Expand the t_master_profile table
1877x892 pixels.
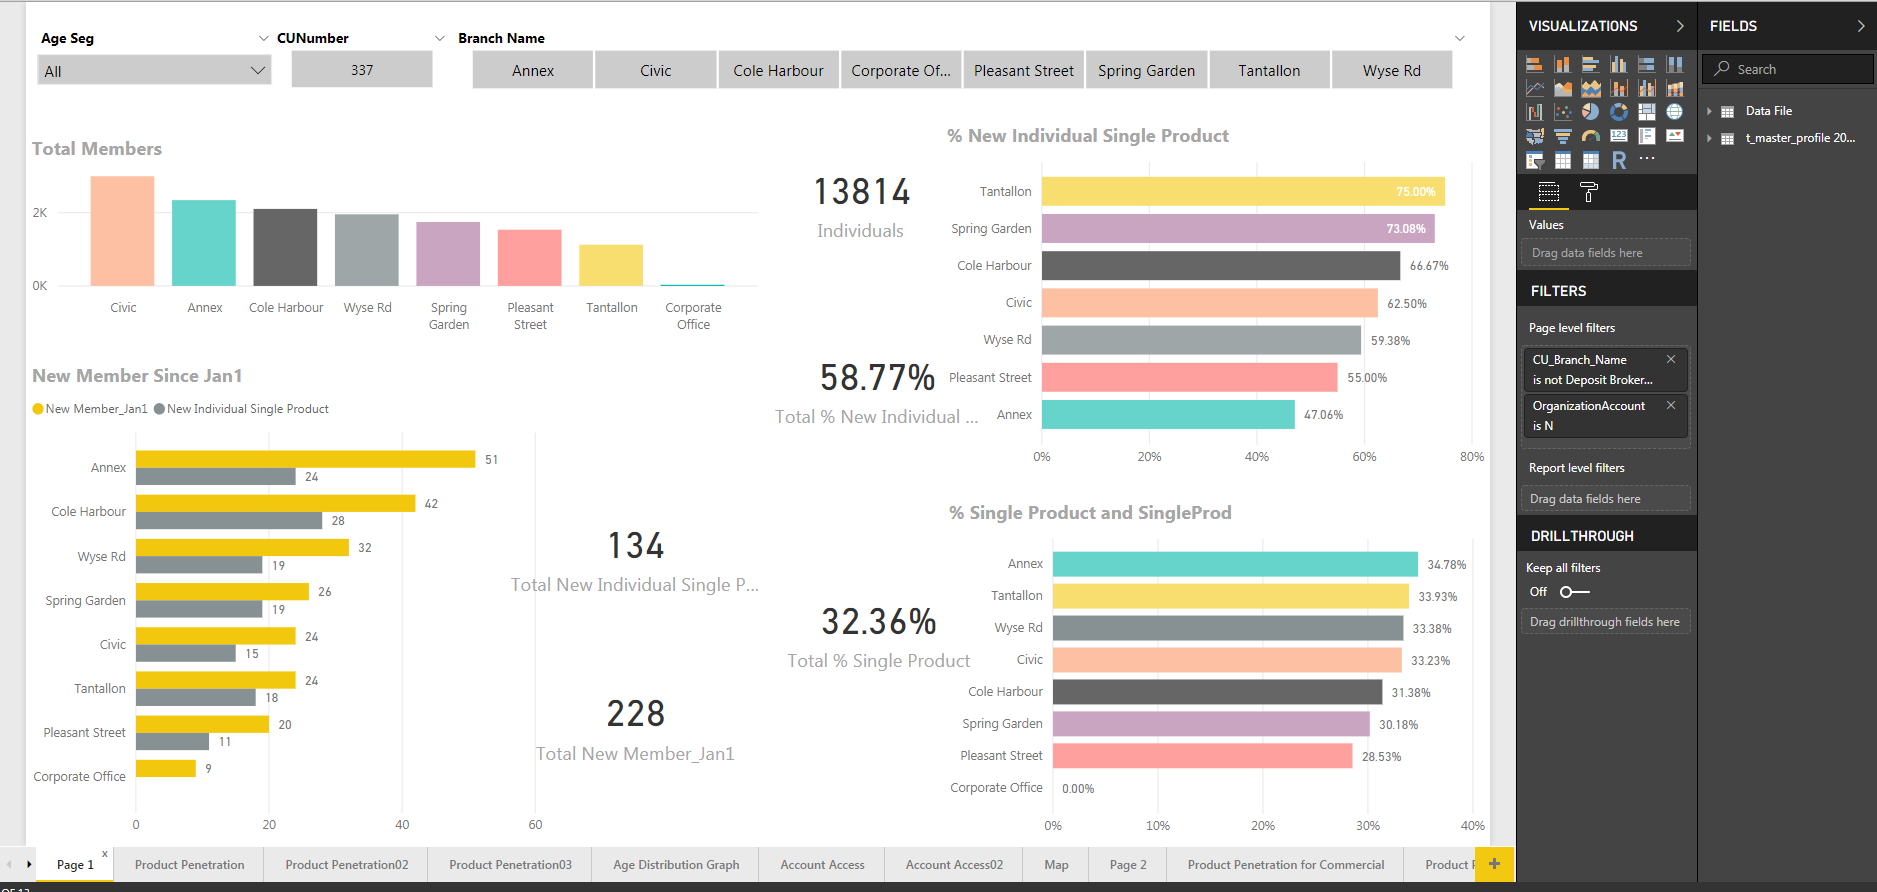(1710, 138)
